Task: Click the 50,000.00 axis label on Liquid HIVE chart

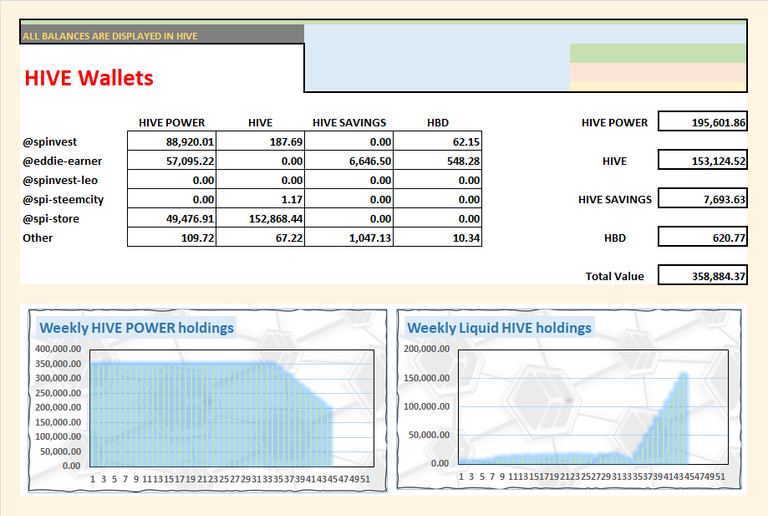Action: tap(429, 435)
